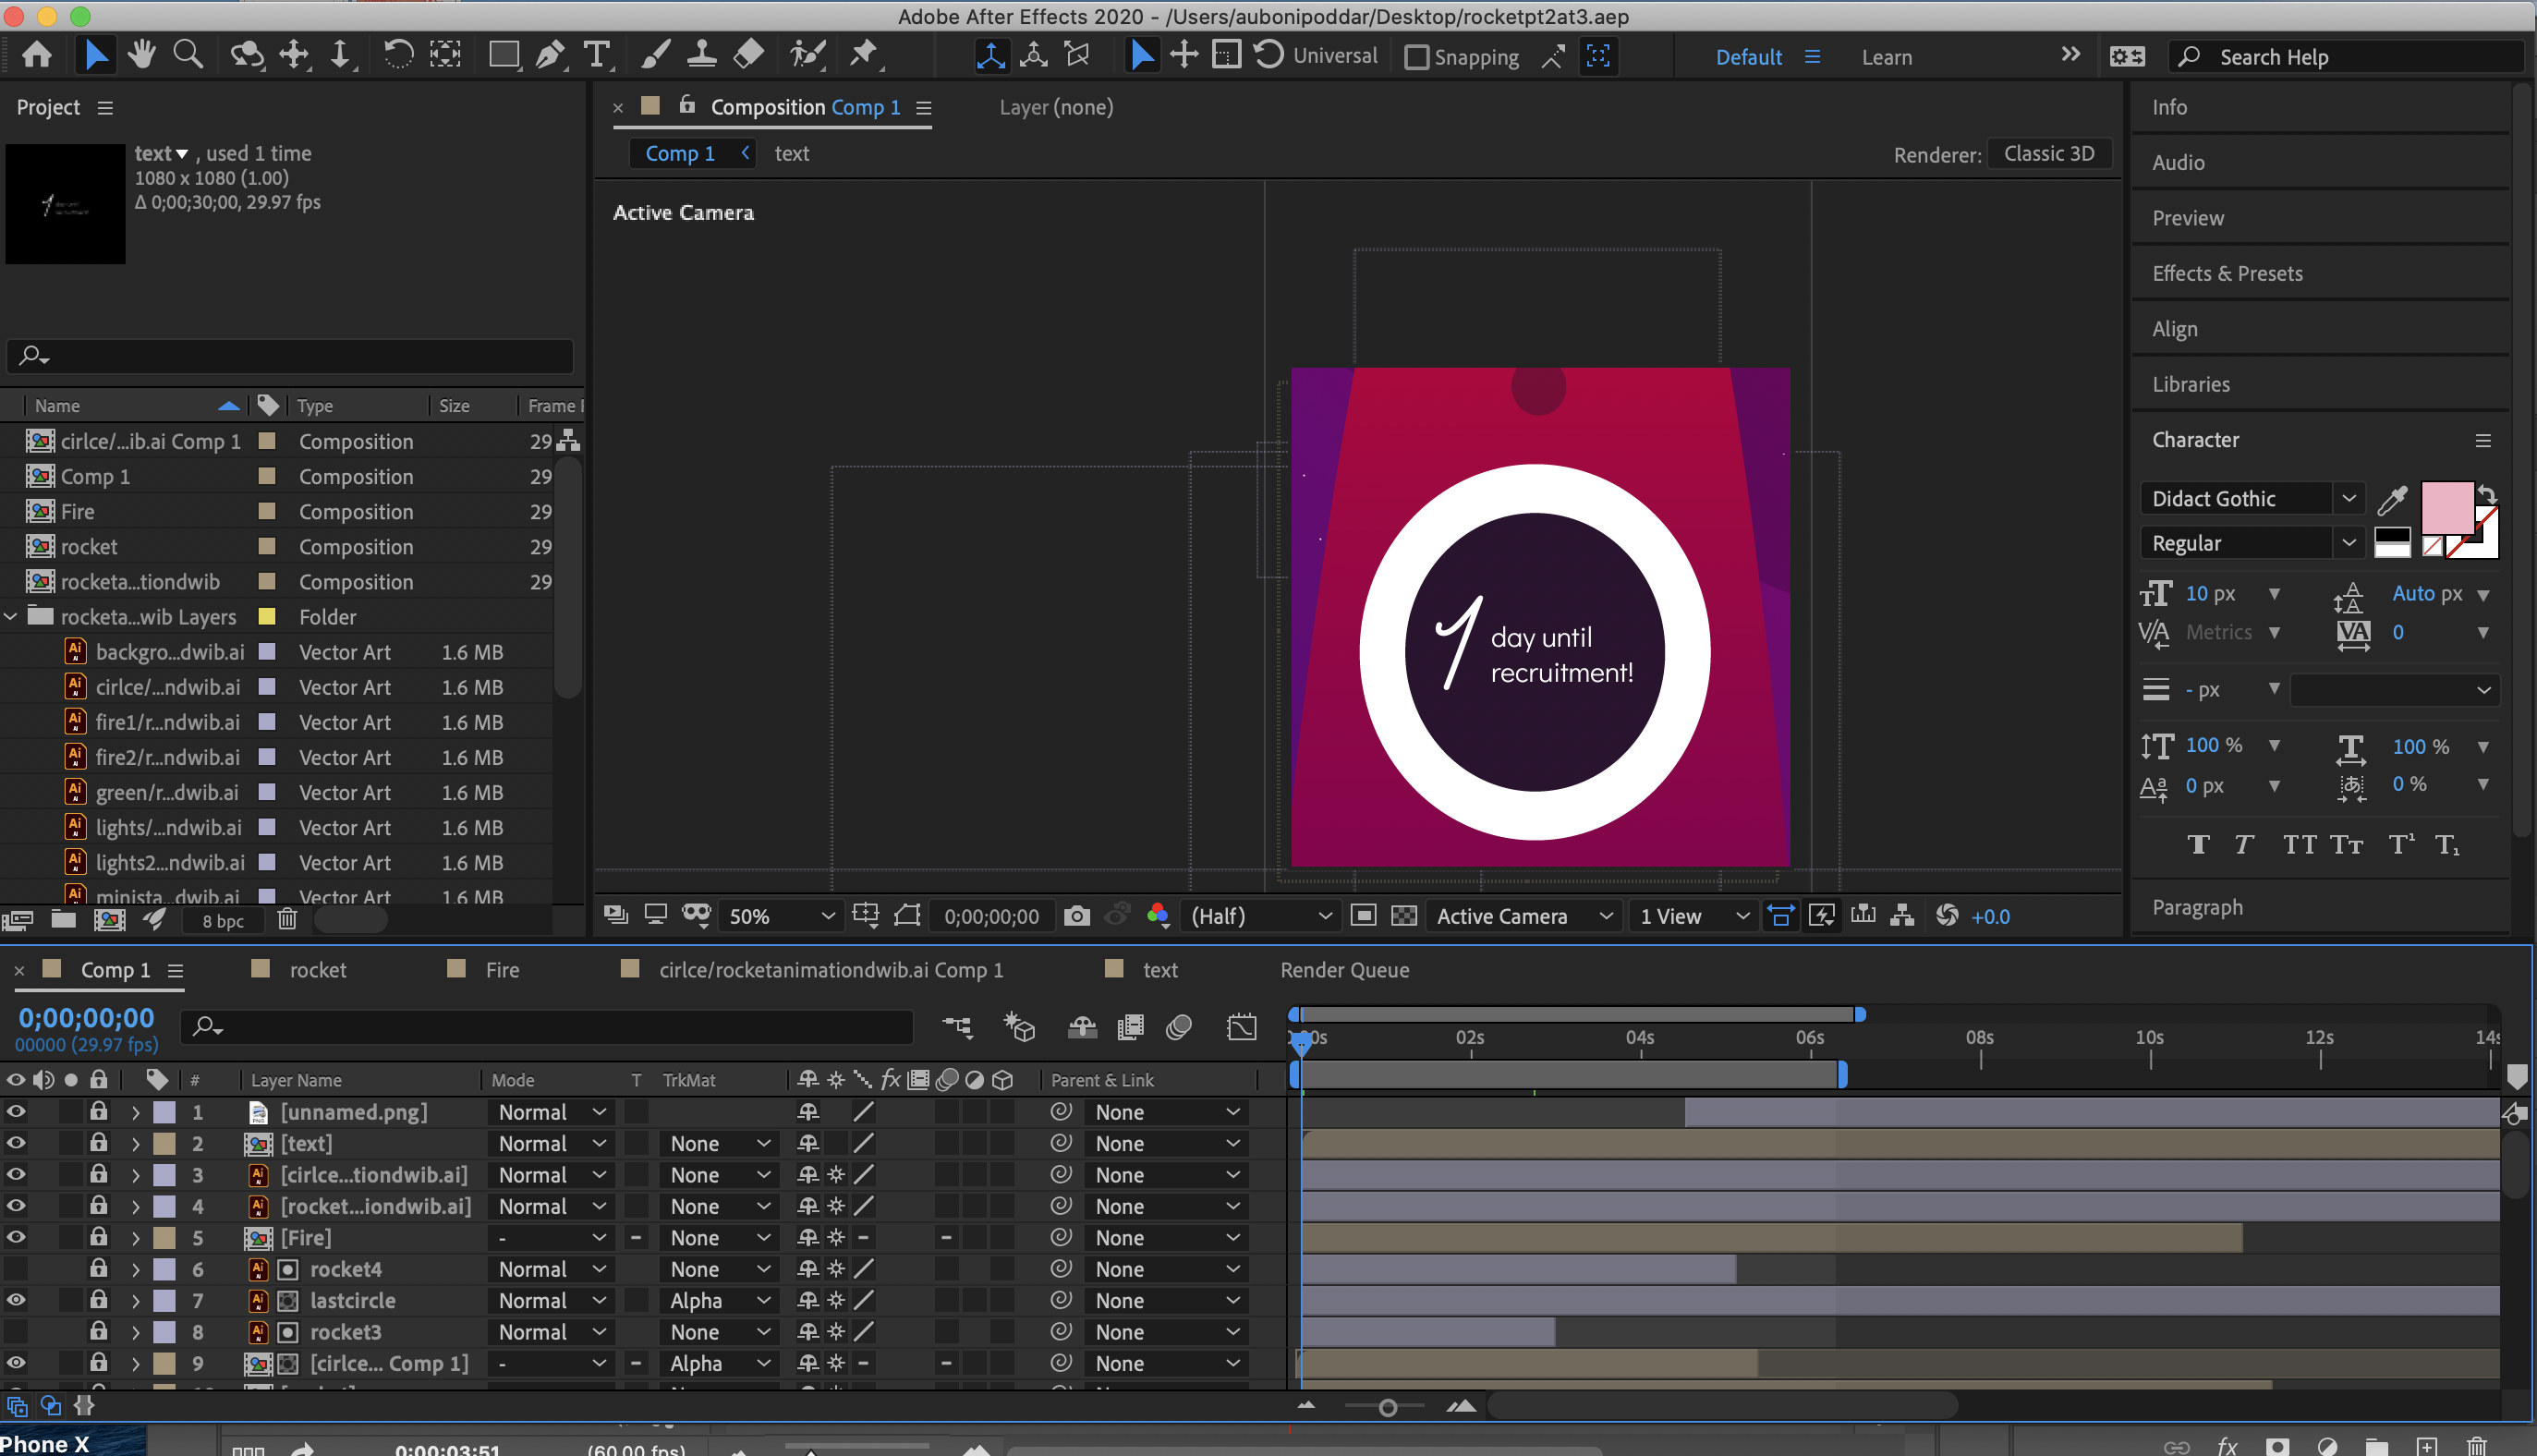Delete selected project item with trash icon

tap(287, 919)
